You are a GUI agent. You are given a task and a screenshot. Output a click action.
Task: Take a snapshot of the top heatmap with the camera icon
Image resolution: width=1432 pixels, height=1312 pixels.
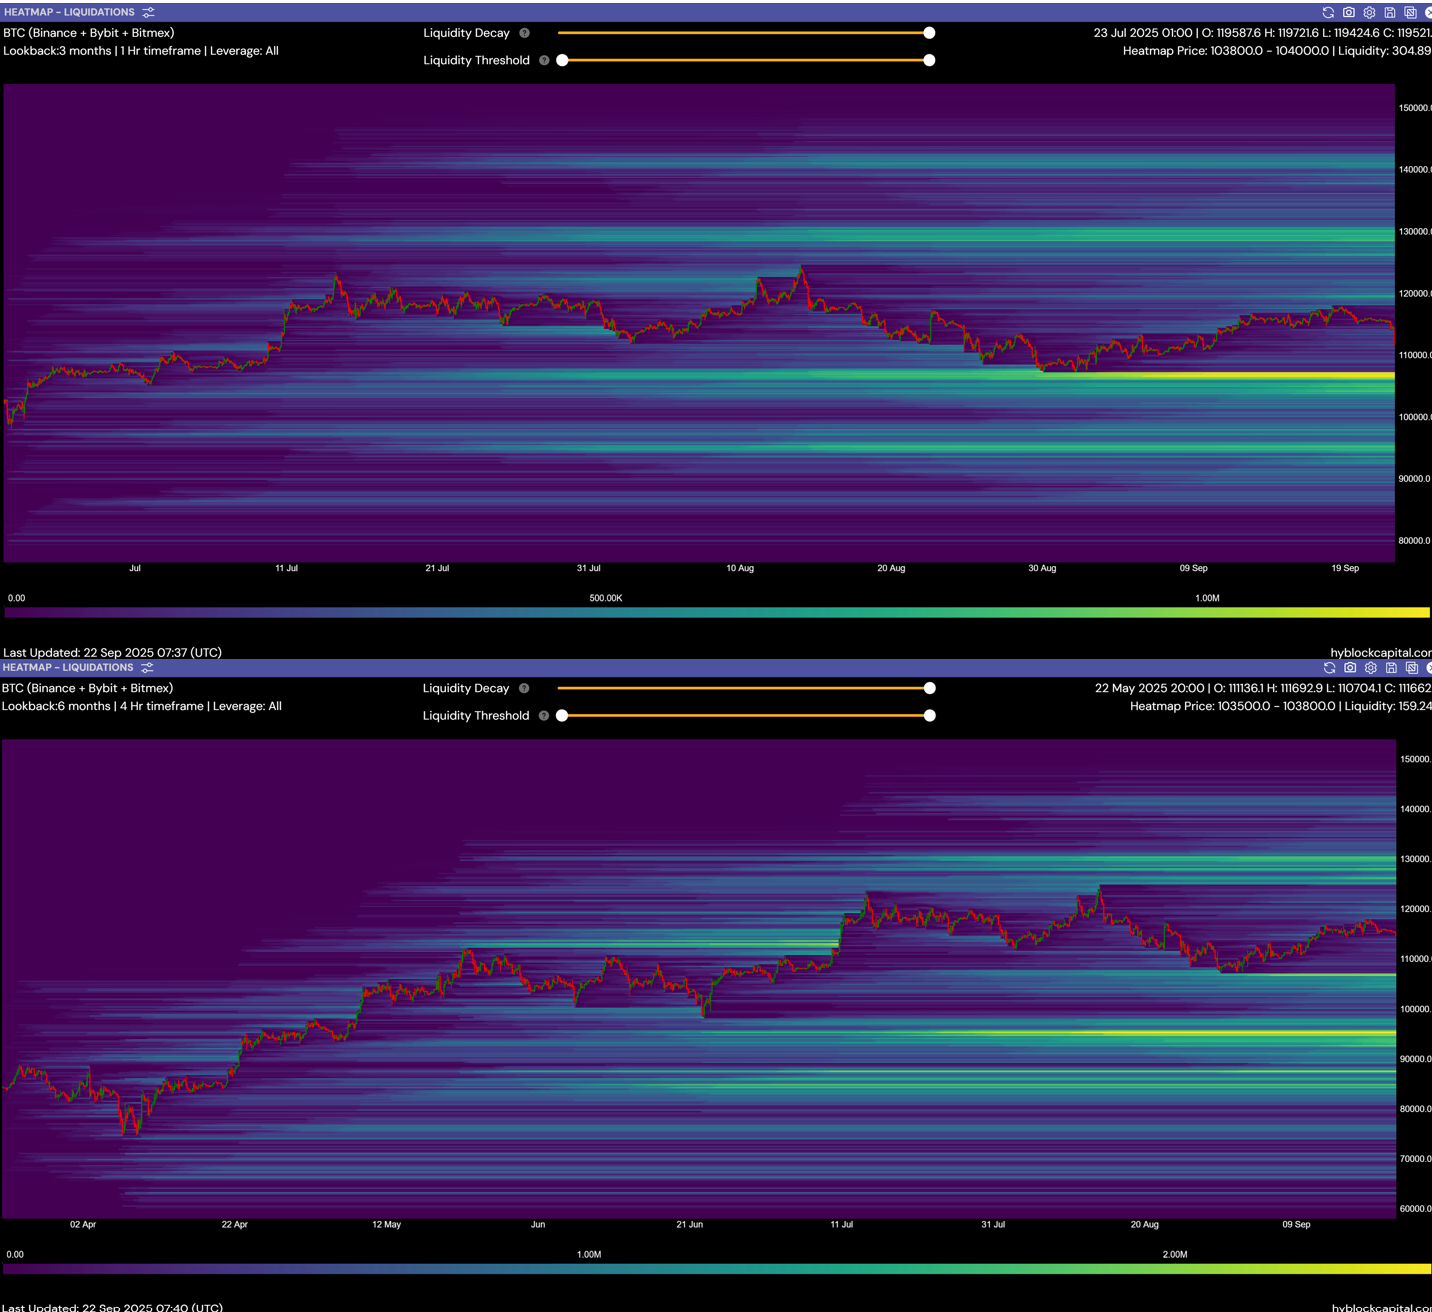[x=1349, y=12]
